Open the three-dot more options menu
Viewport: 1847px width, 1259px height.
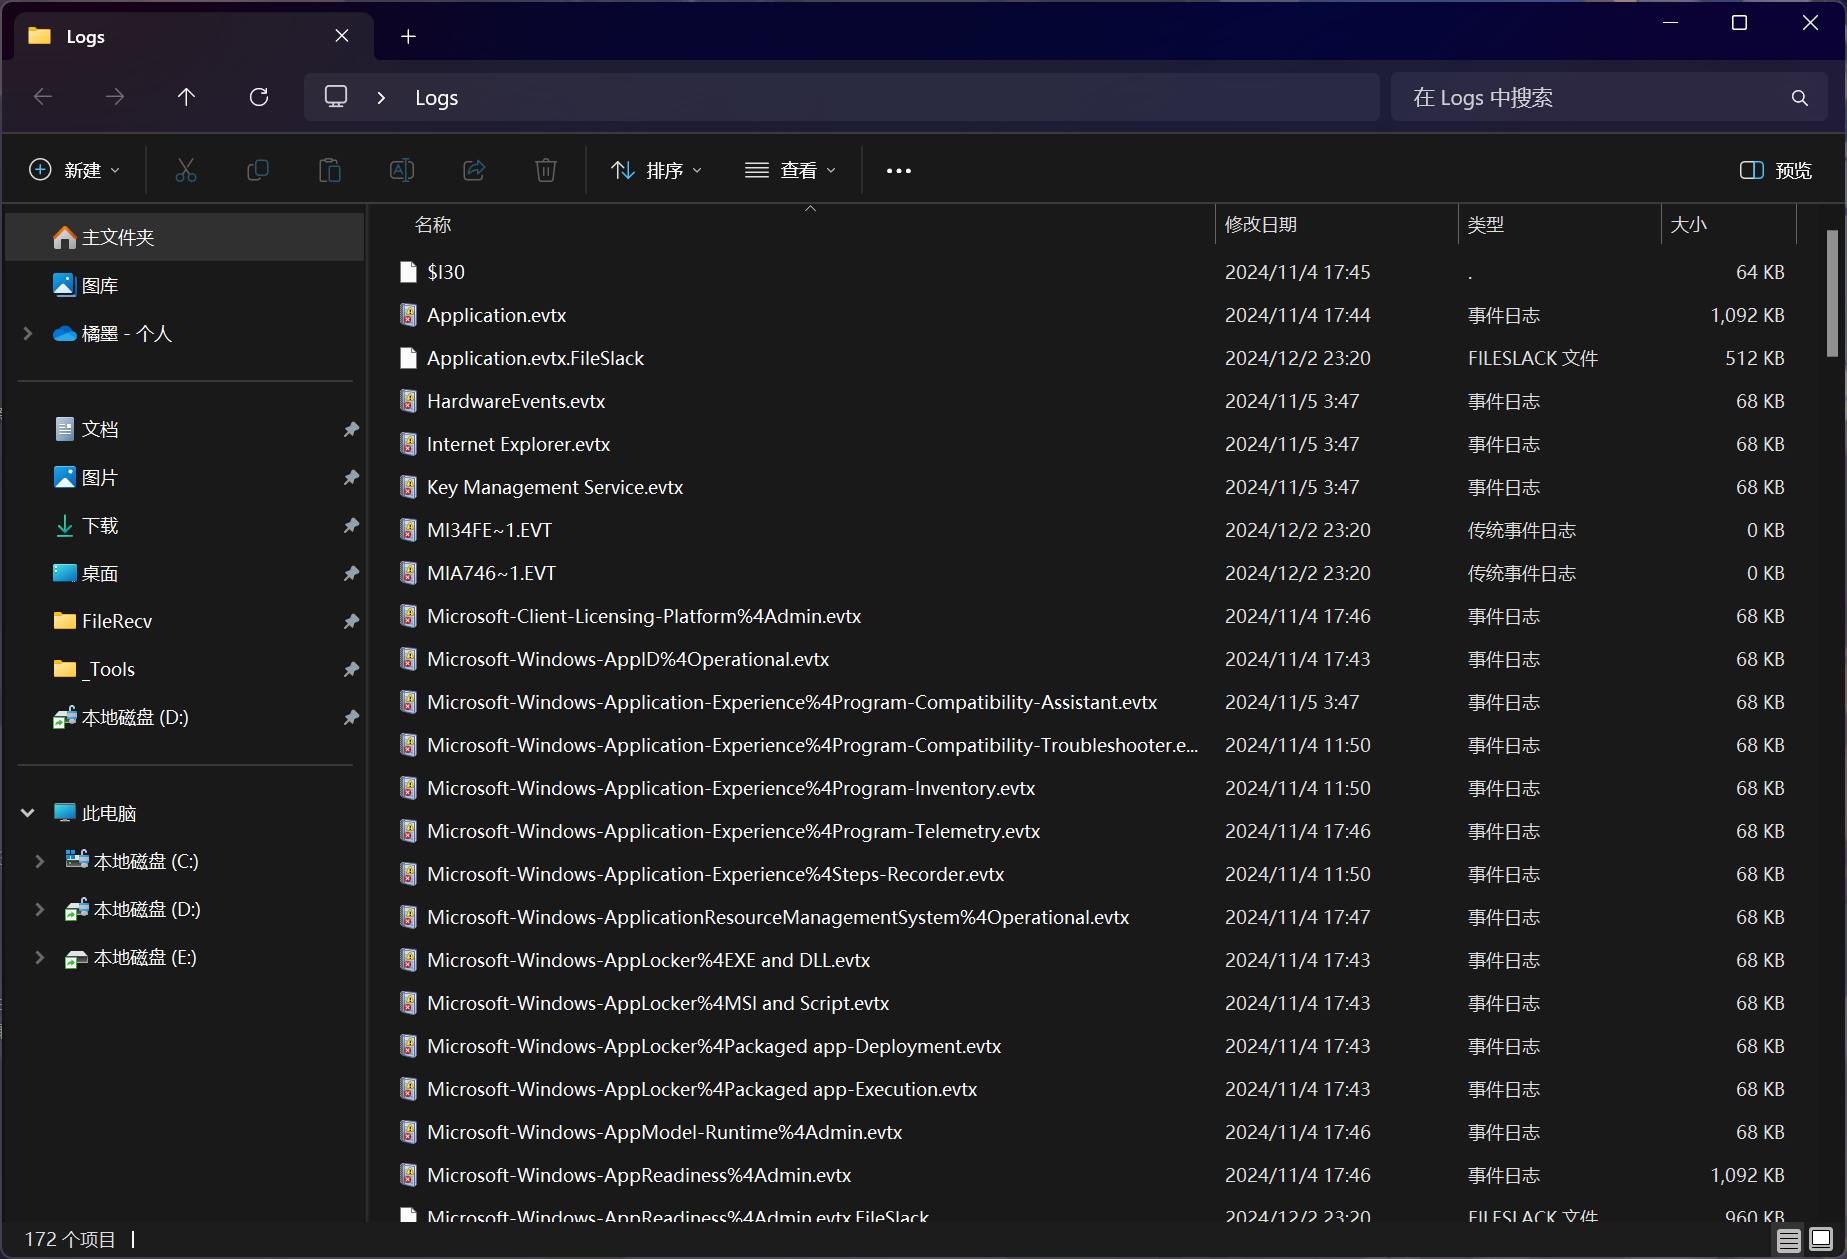click(899, 171)
